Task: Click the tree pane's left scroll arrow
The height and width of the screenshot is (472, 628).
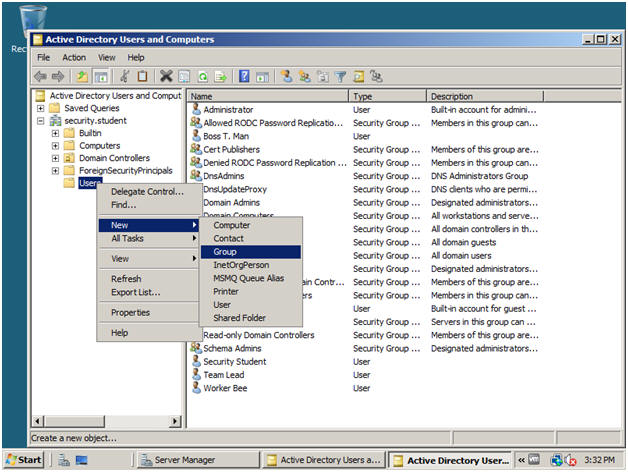Action: click(x=38, y=421)
